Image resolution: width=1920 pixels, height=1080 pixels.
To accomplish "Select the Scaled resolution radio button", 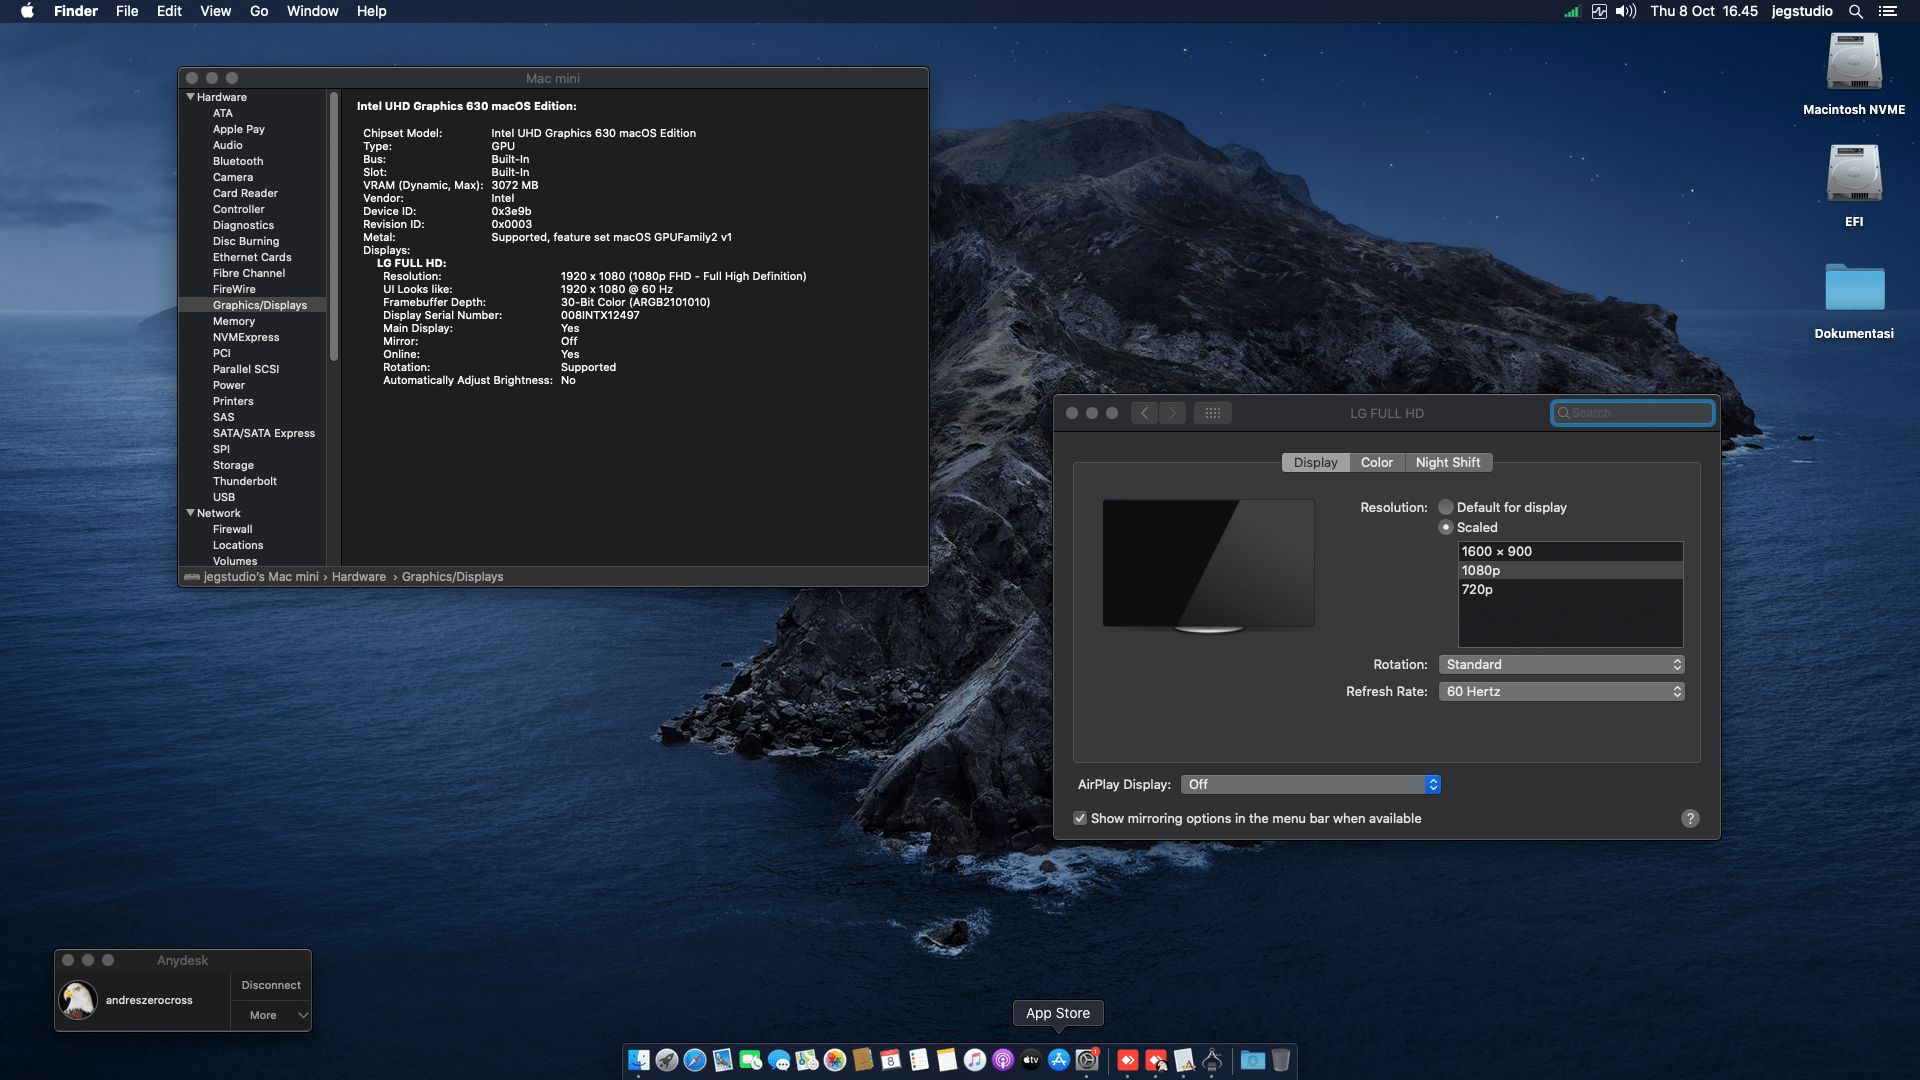I will [x=1446, y=527].
